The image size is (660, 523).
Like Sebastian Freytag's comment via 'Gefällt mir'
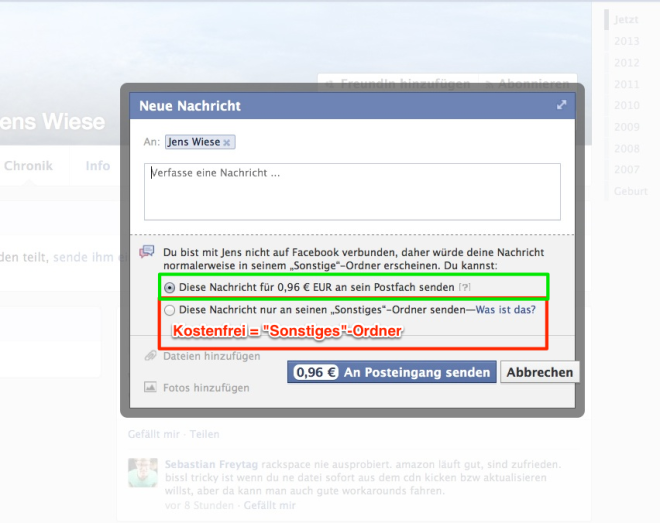click(x=269, y=505)
